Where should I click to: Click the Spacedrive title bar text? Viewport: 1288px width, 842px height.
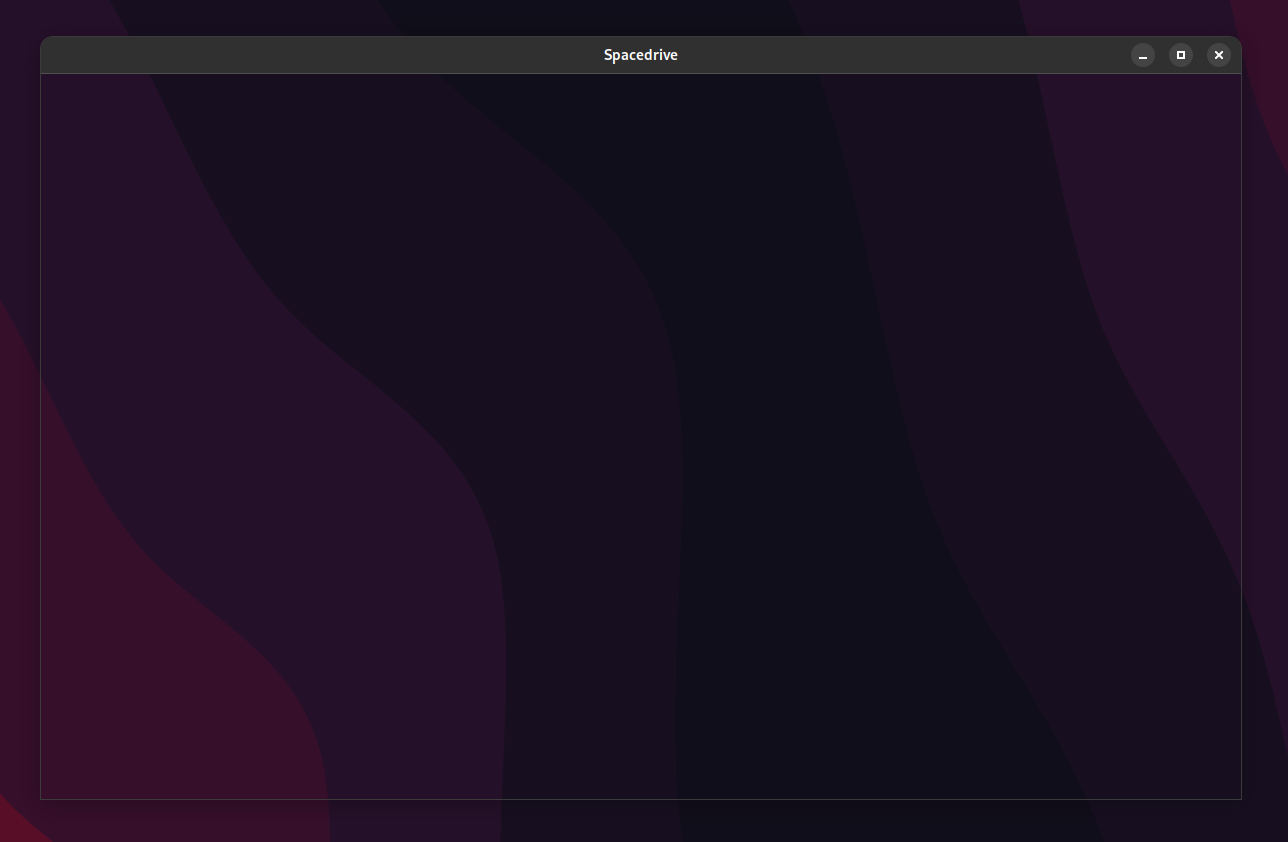click(x=641, y=55)
